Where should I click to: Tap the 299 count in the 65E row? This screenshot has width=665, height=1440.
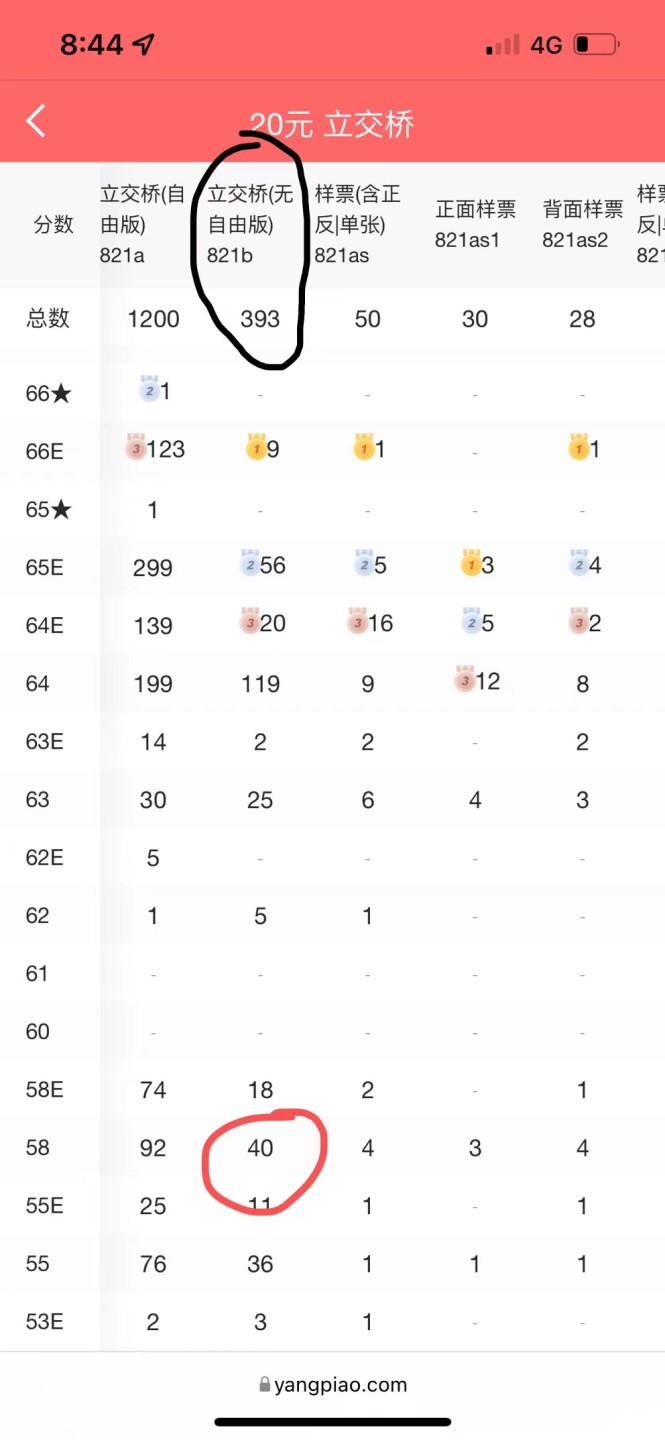point(153,568)
